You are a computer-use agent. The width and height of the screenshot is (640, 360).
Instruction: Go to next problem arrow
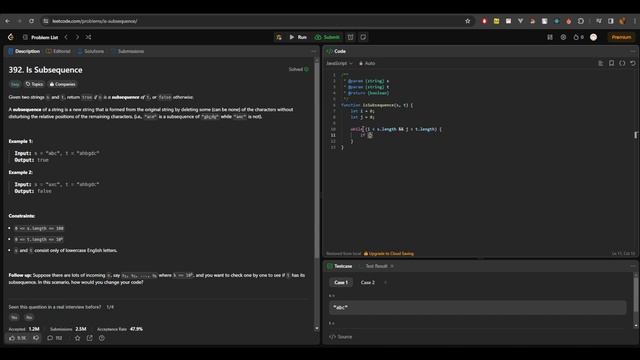click(77, 37)
